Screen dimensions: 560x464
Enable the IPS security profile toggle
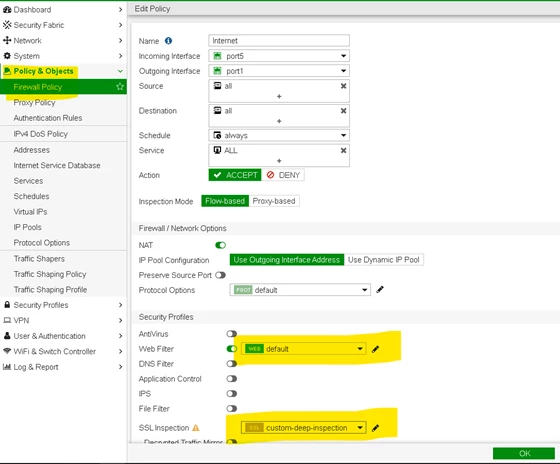(231, 394)
